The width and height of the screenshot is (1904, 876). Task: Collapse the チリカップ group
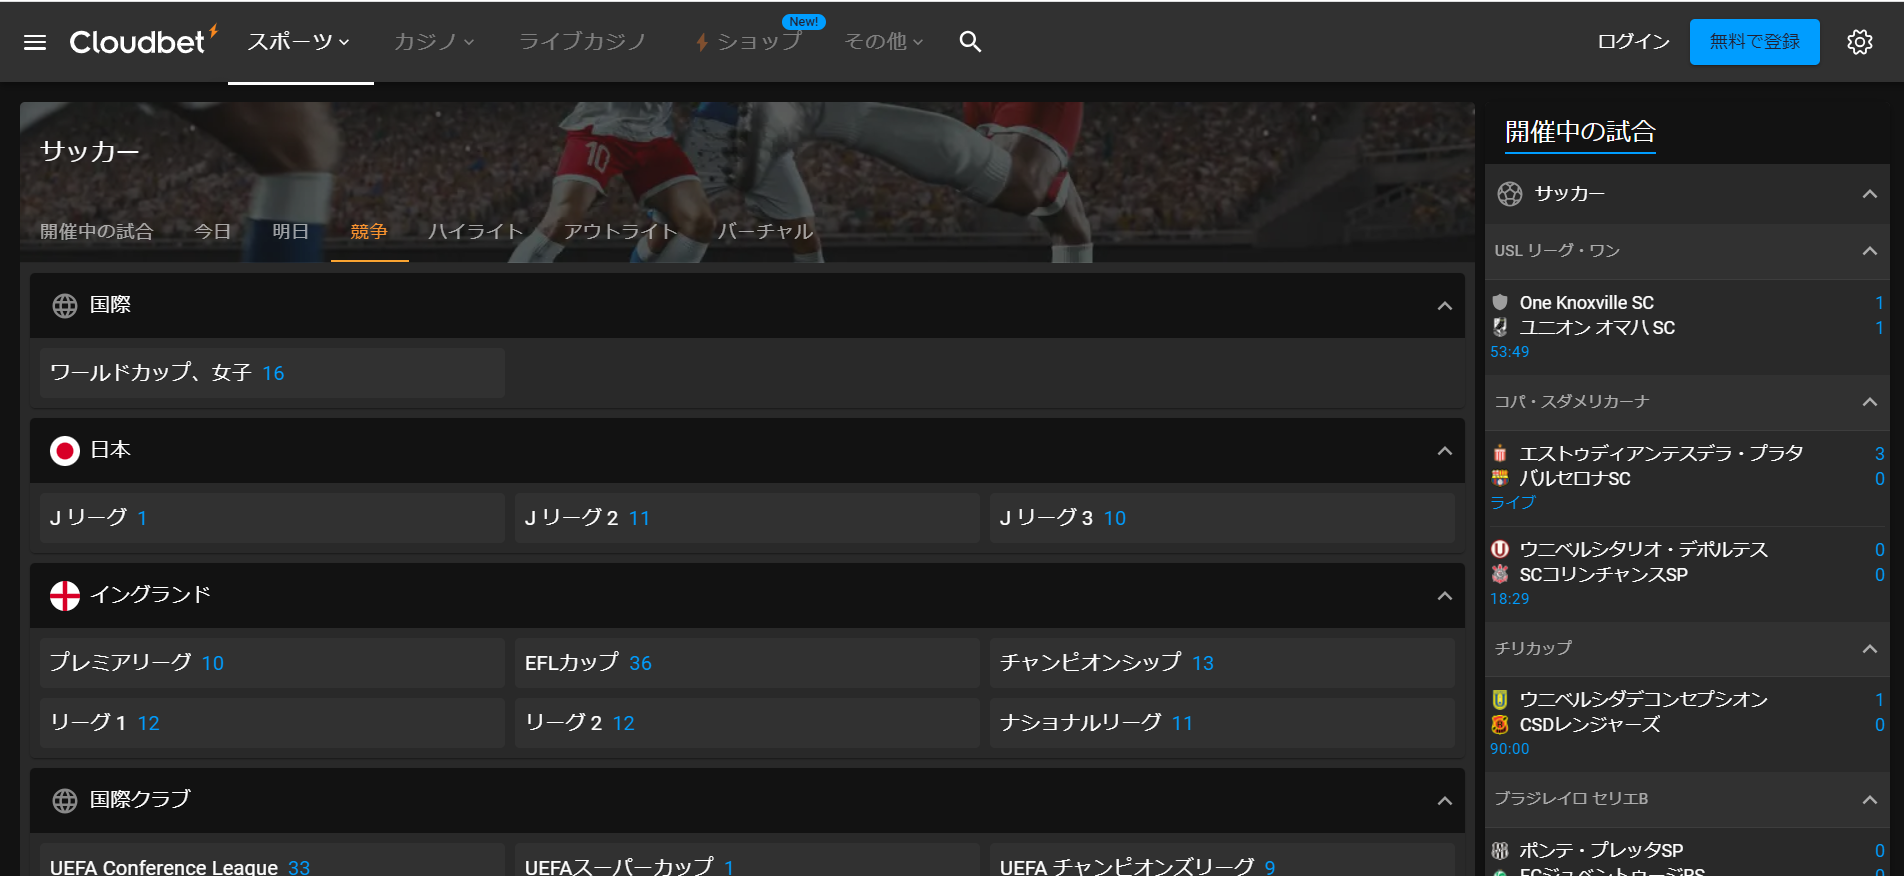1870,649
